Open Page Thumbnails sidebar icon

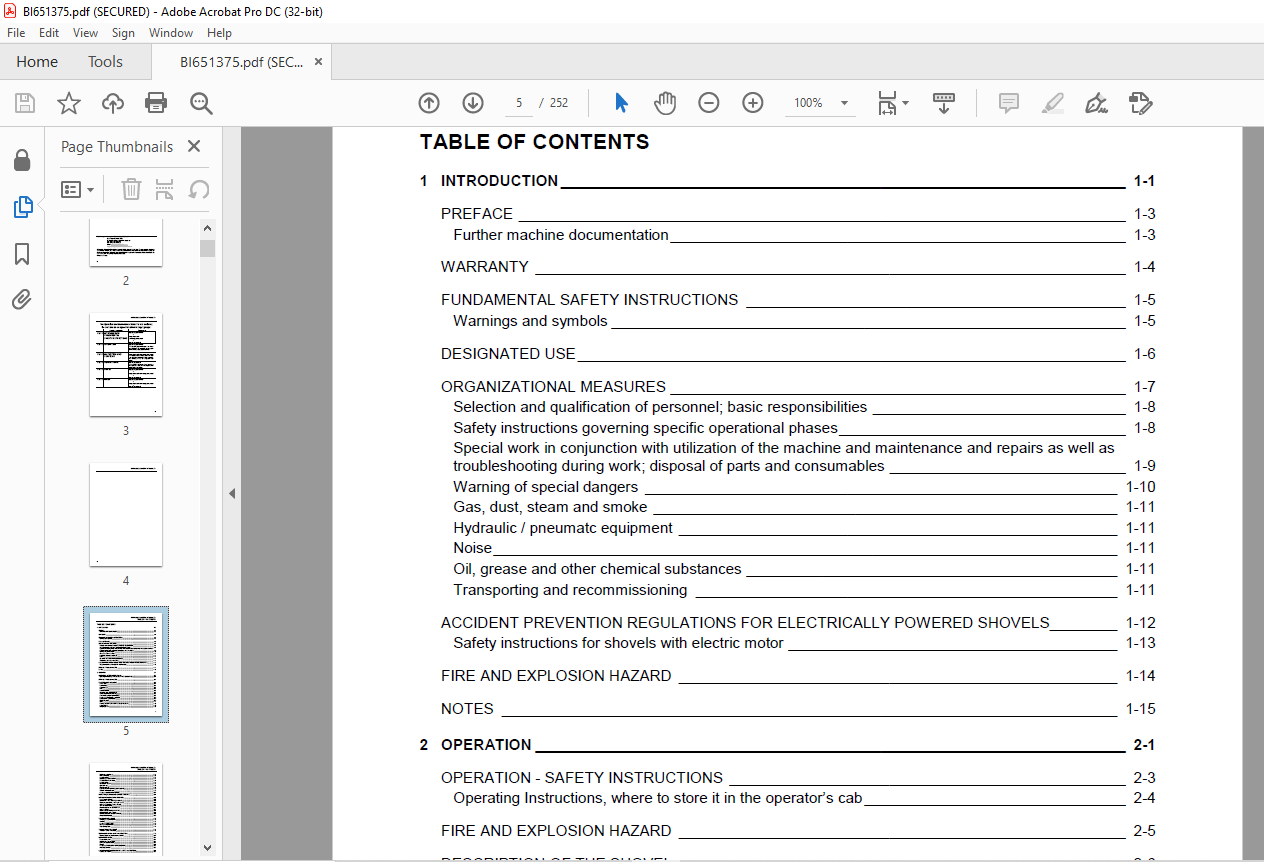(22, 207)
